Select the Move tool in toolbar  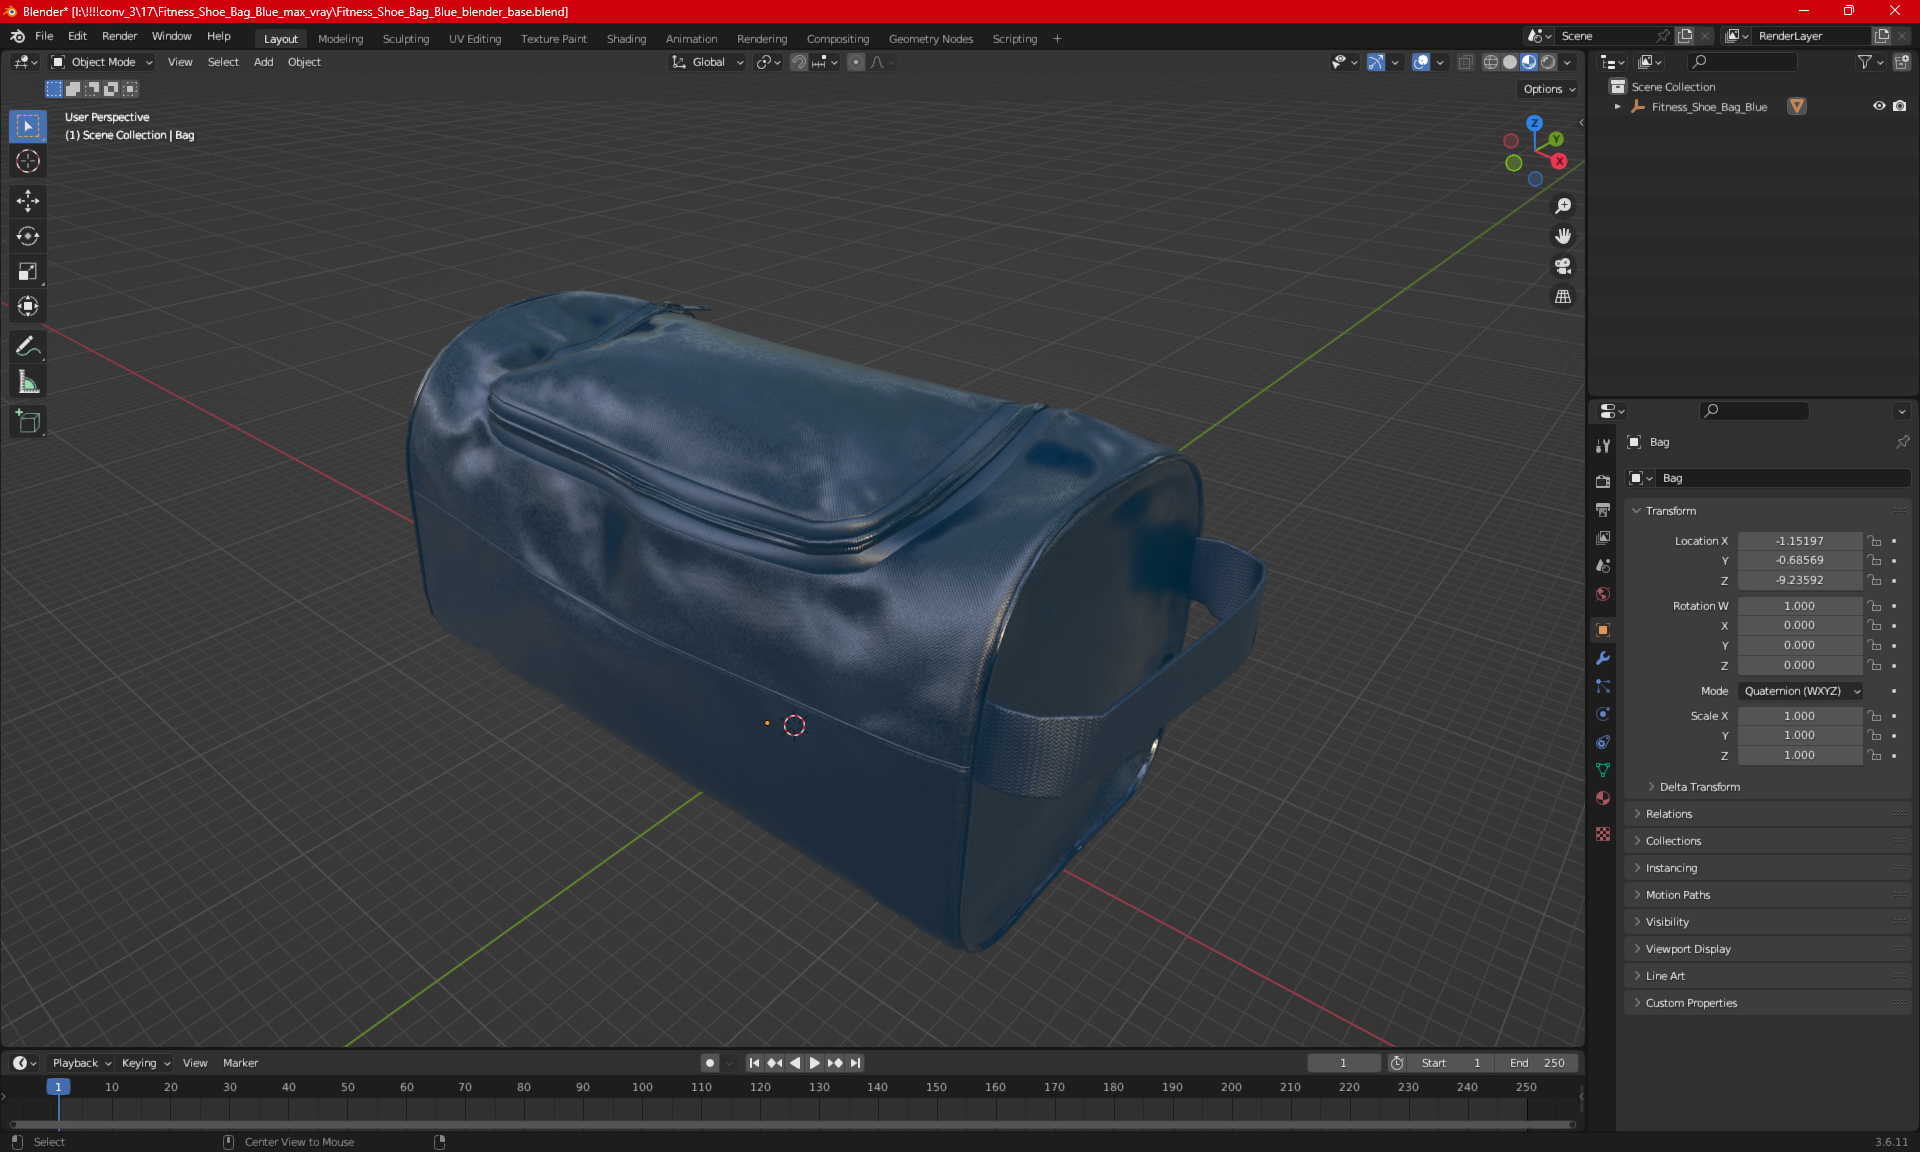click(x=28, y=201)
